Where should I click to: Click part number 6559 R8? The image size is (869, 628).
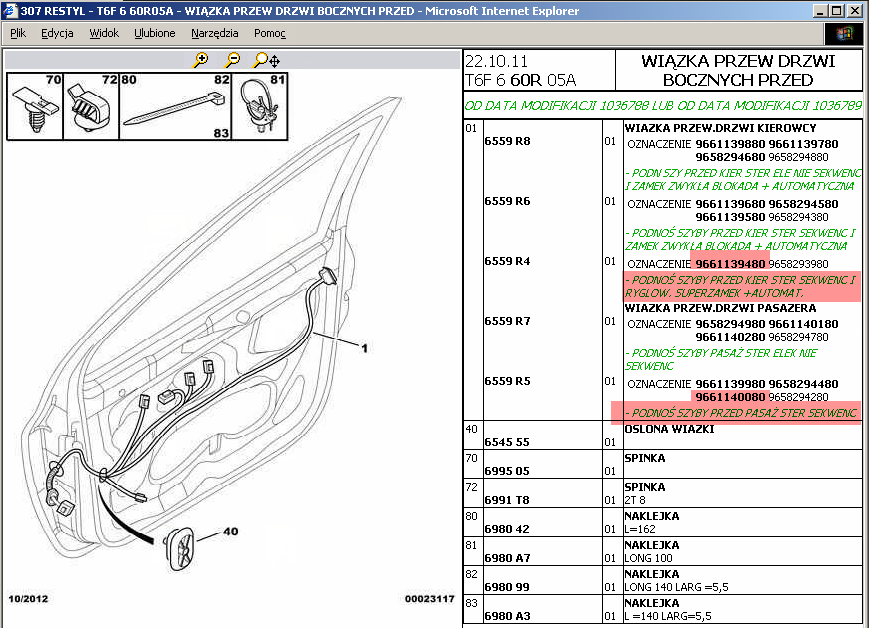(x=507, y=141)
